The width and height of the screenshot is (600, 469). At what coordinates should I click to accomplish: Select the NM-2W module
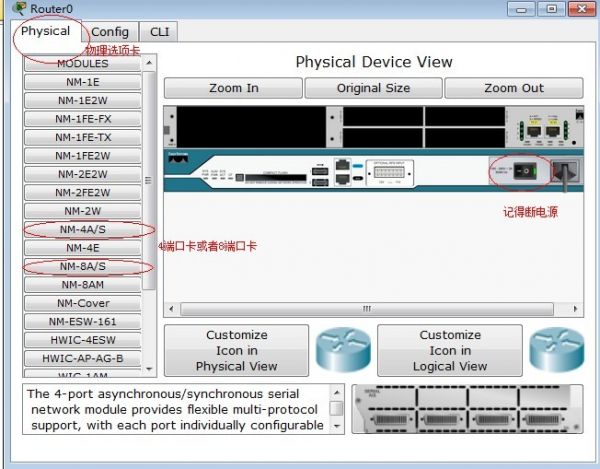[x=83, y=211]
